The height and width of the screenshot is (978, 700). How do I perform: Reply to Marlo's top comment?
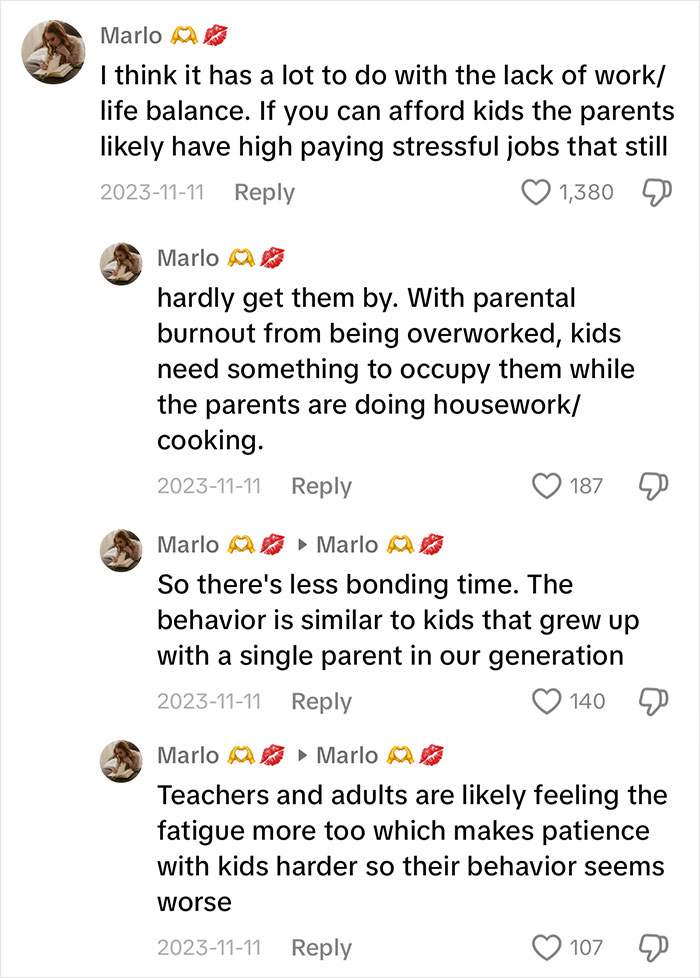tap(264, 192)
